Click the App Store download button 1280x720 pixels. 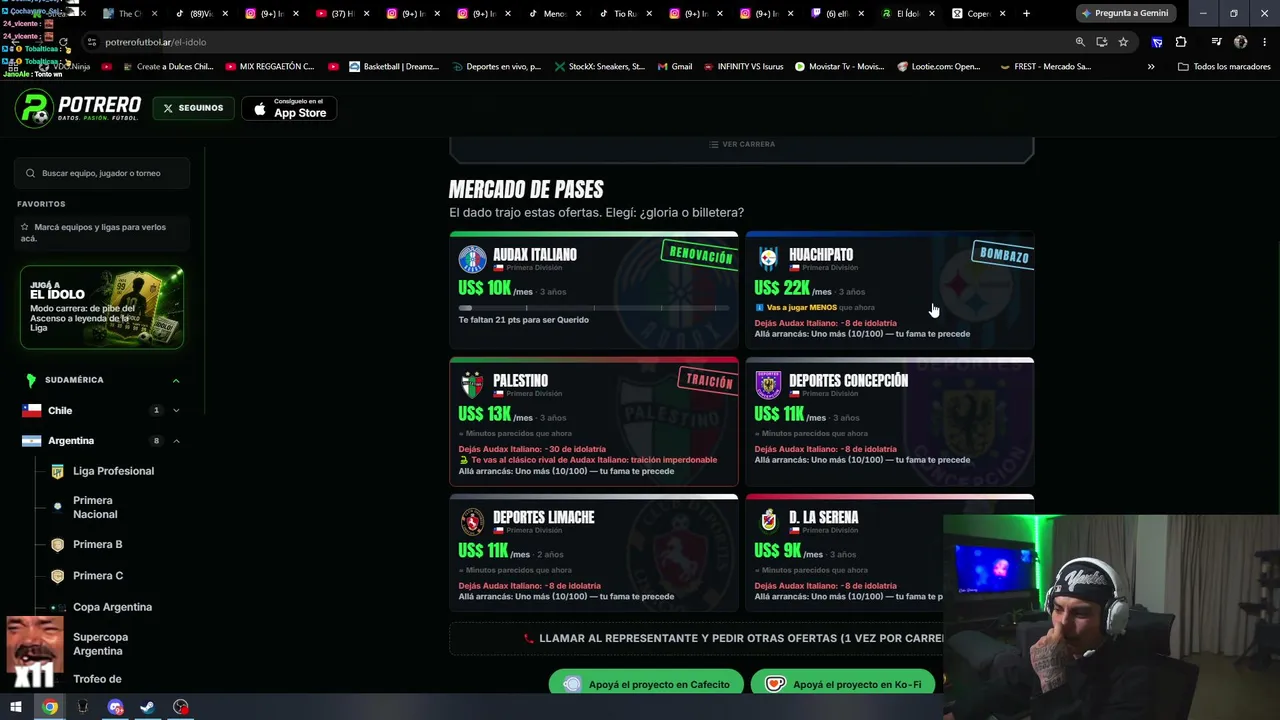[290, 109]
